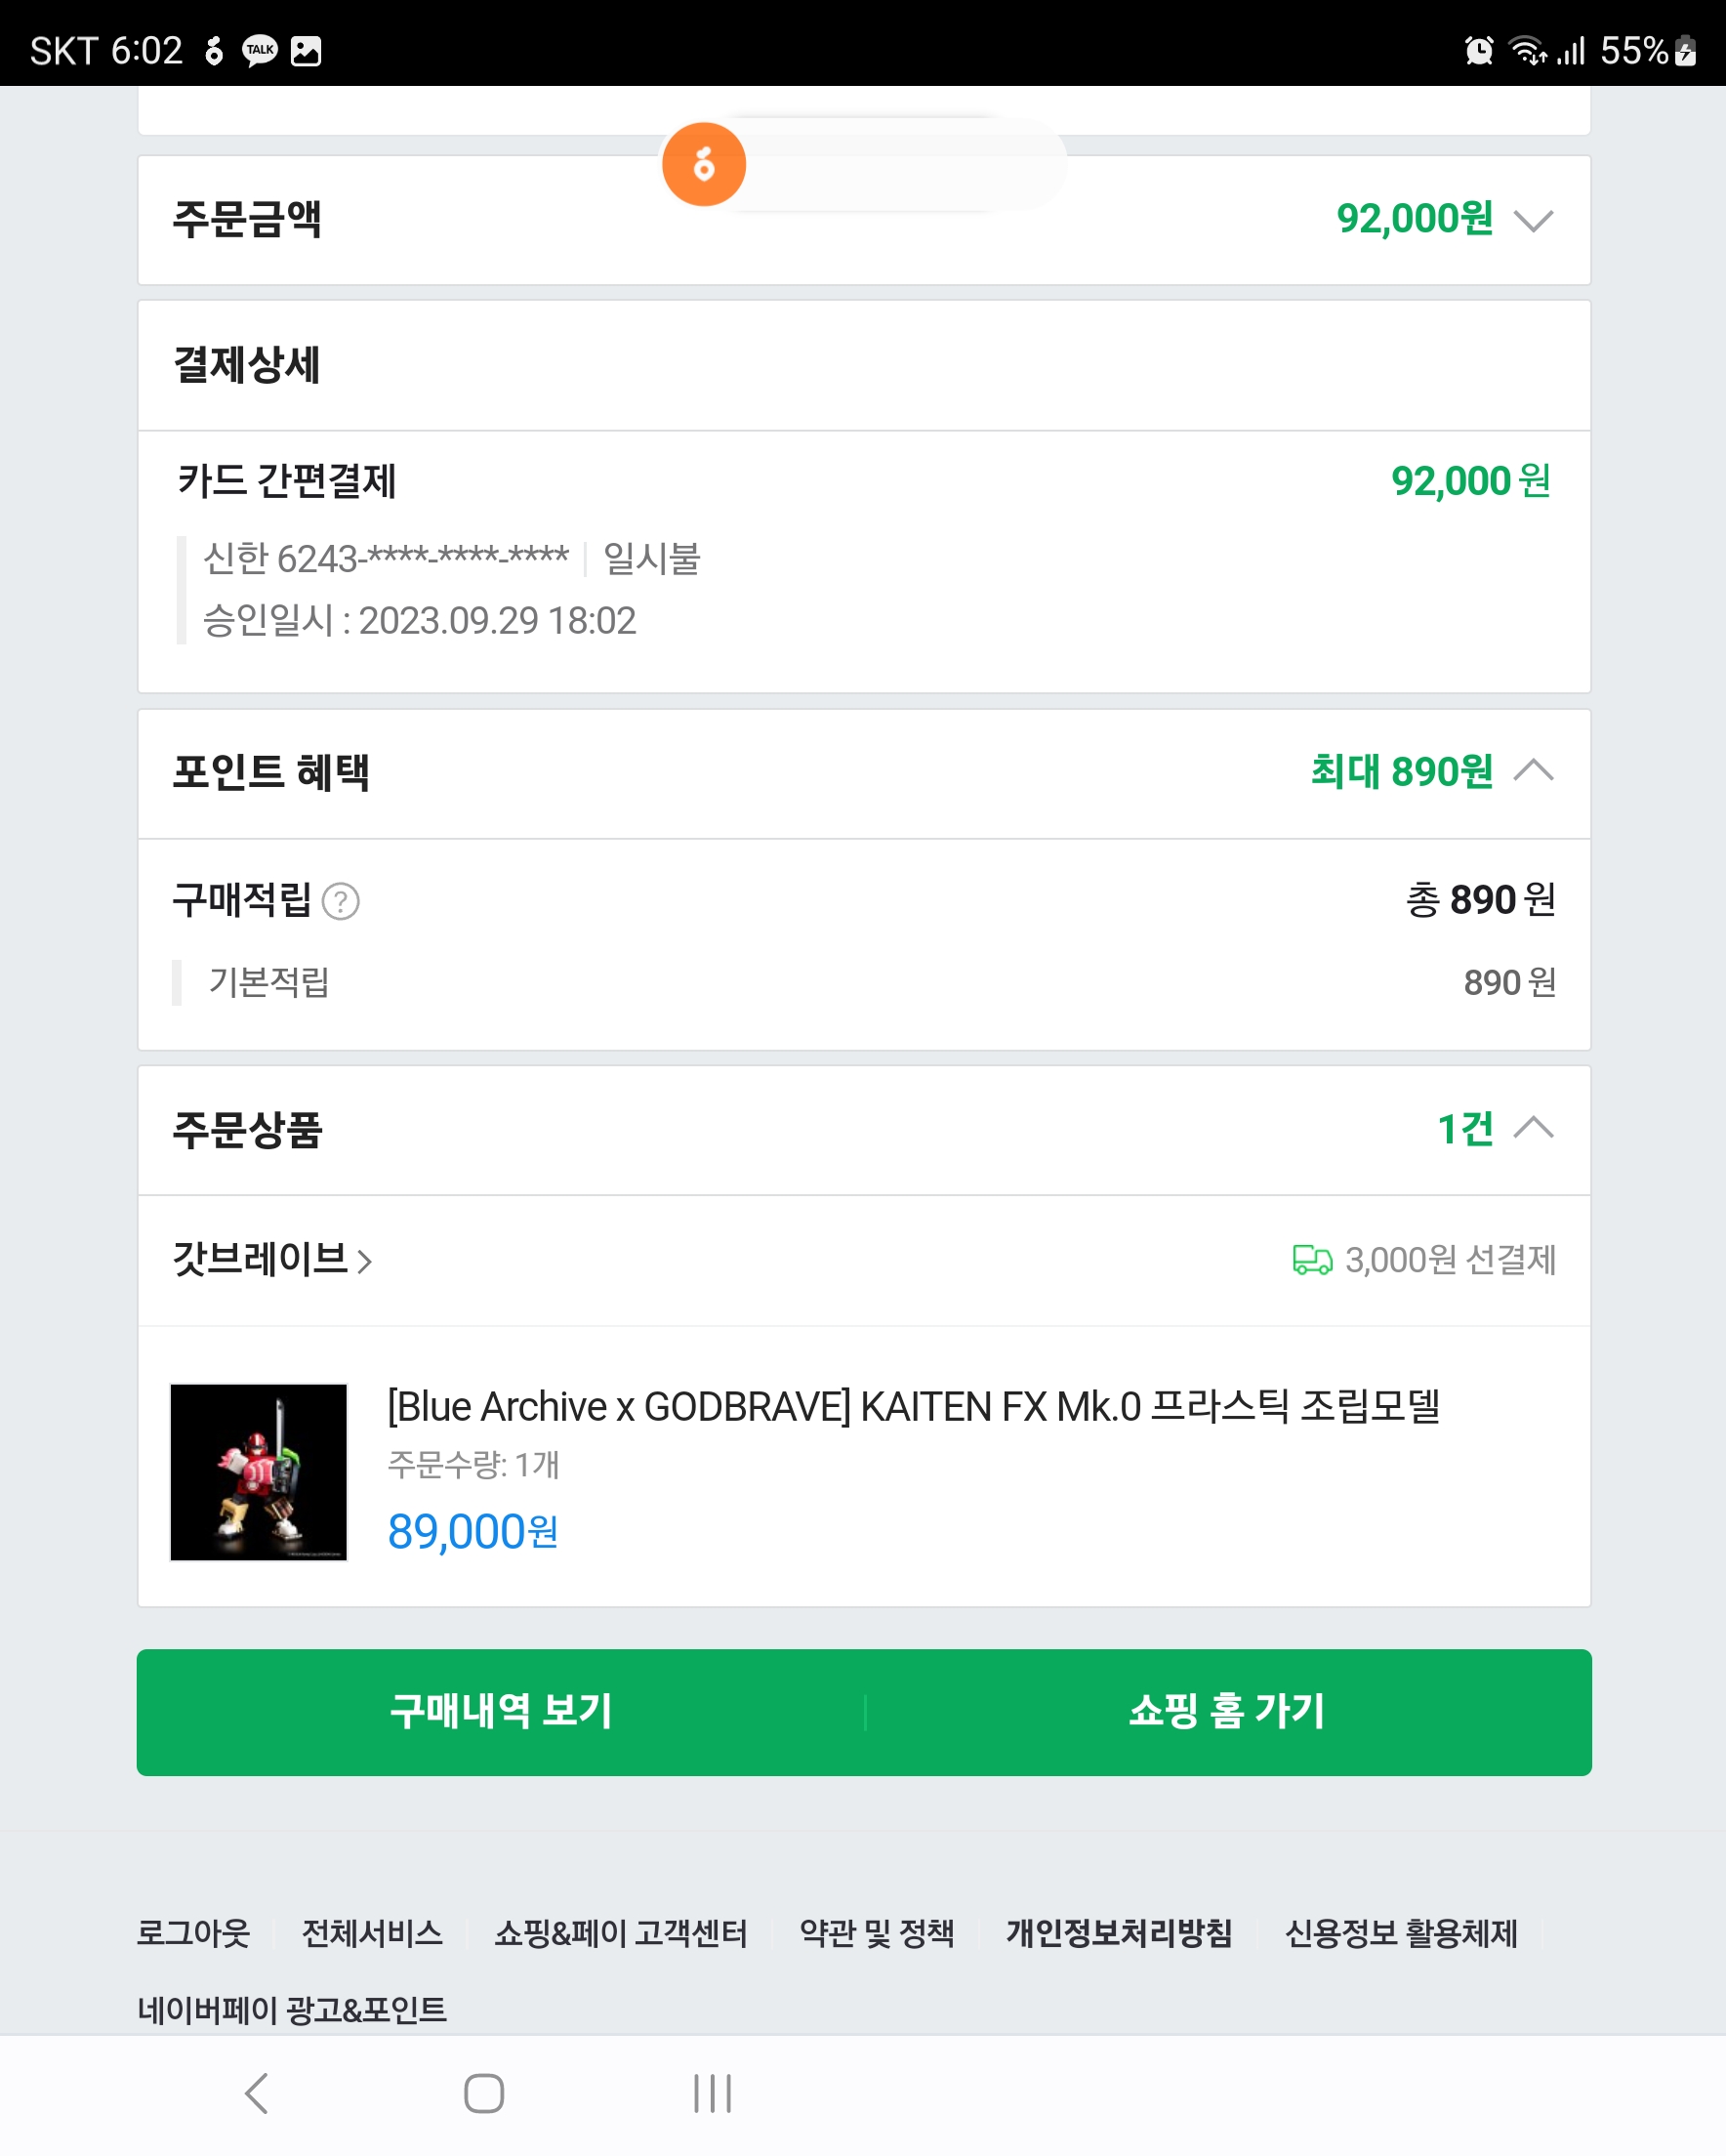Screen dimensions: 1726x2156
Task: Open 전체서비스 in the footer
Action: coord(372,1933)
